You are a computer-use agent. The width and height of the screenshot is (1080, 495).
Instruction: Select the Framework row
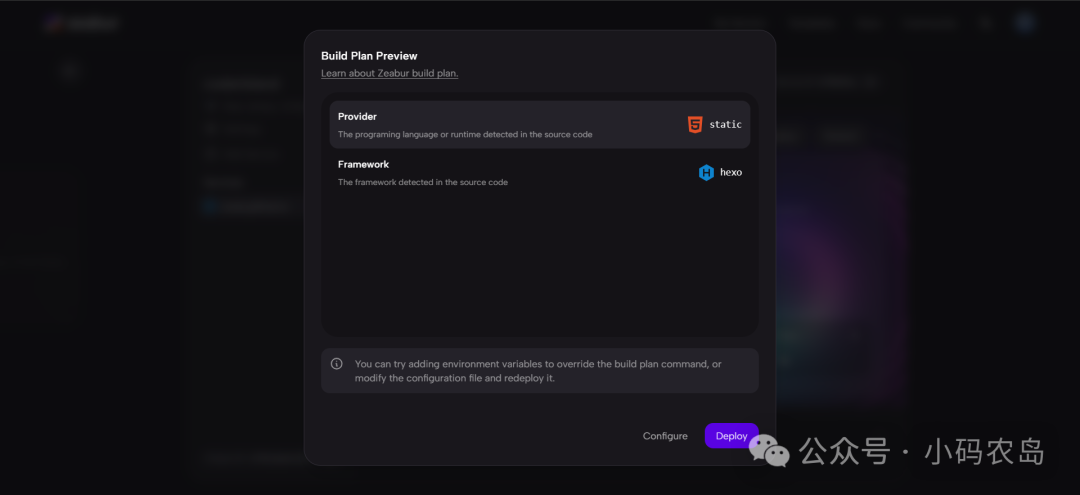tap(540, 173)
